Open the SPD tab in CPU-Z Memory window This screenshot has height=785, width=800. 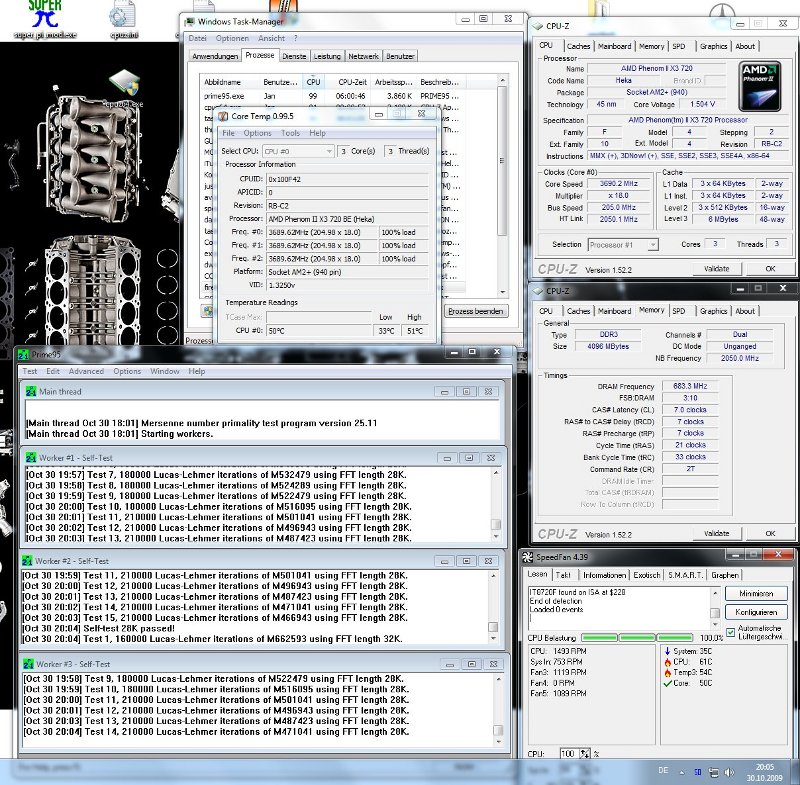[679, 311]
